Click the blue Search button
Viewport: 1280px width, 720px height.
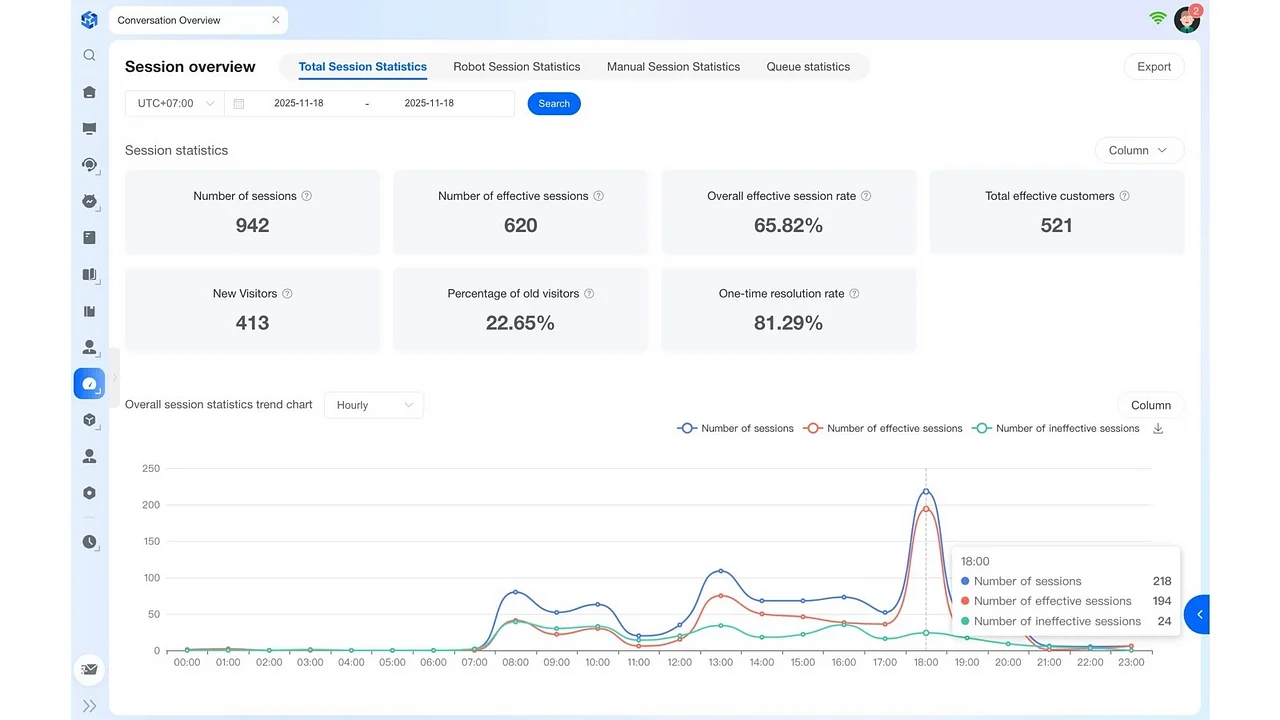coord(554,104)
